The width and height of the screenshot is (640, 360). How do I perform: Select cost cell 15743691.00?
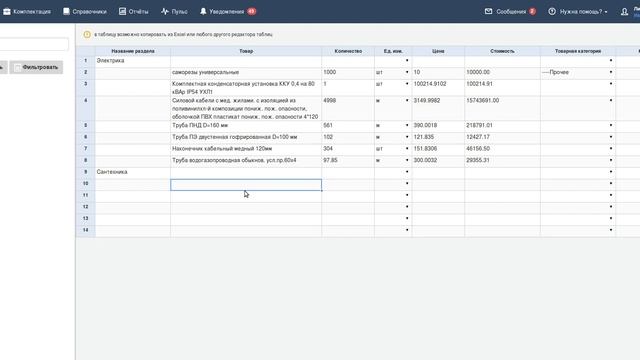tap(502, 109)
